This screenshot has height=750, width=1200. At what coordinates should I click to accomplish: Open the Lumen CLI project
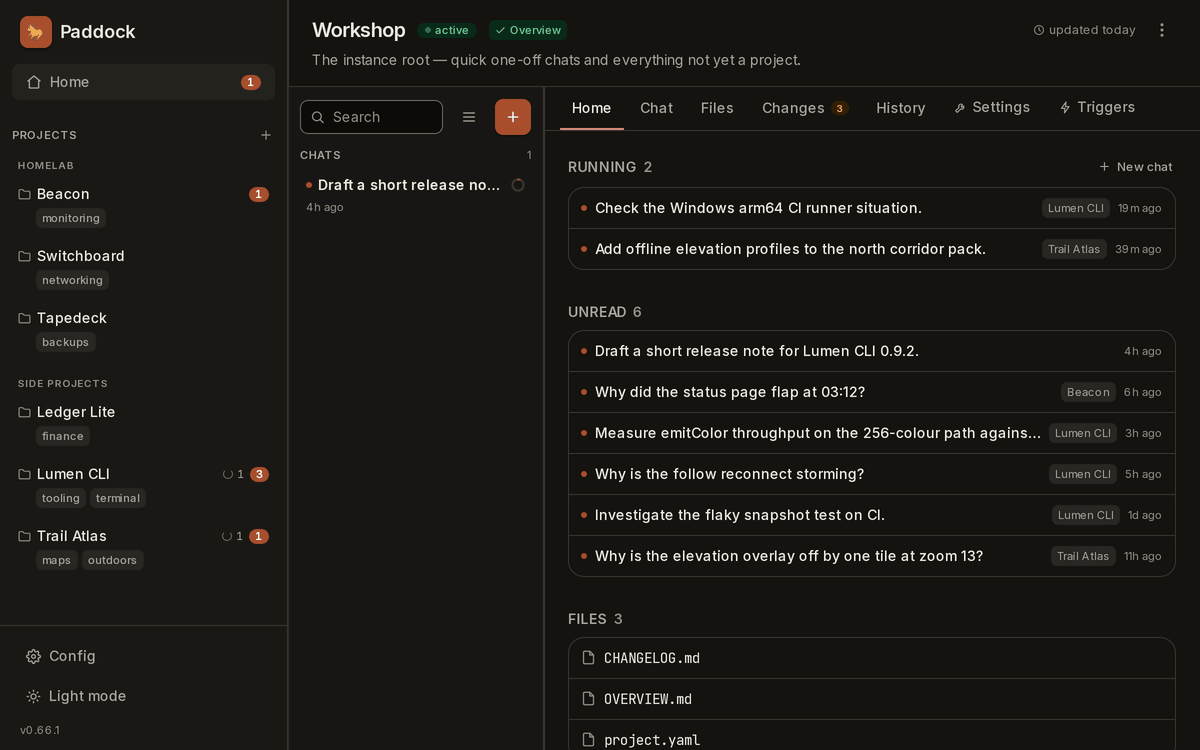(73, 474)
